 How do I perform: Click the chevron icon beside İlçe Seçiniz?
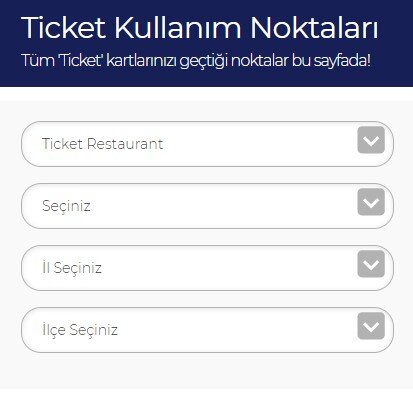click(371, 326)
